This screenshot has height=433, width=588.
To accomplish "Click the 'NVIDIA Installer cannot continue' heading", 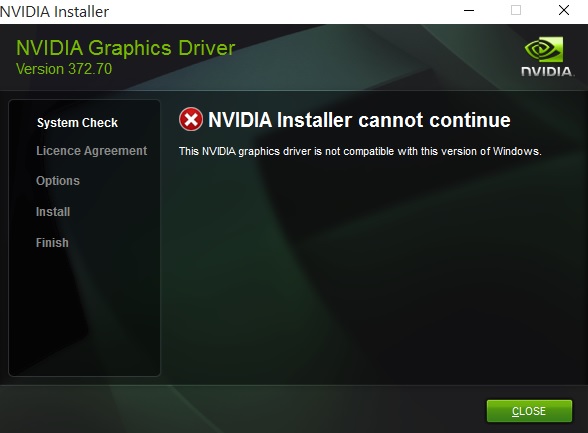I will (x=359, y=120).
